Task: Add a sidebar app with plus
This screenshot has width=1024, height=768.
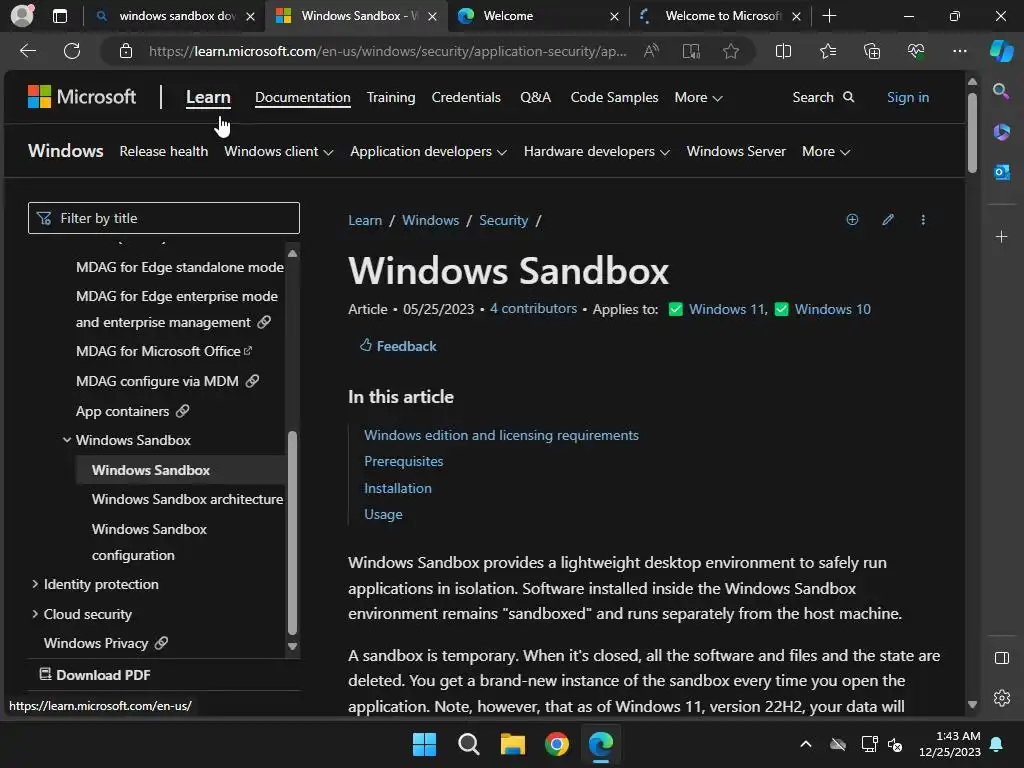Action: click(x=1001, y=236)
